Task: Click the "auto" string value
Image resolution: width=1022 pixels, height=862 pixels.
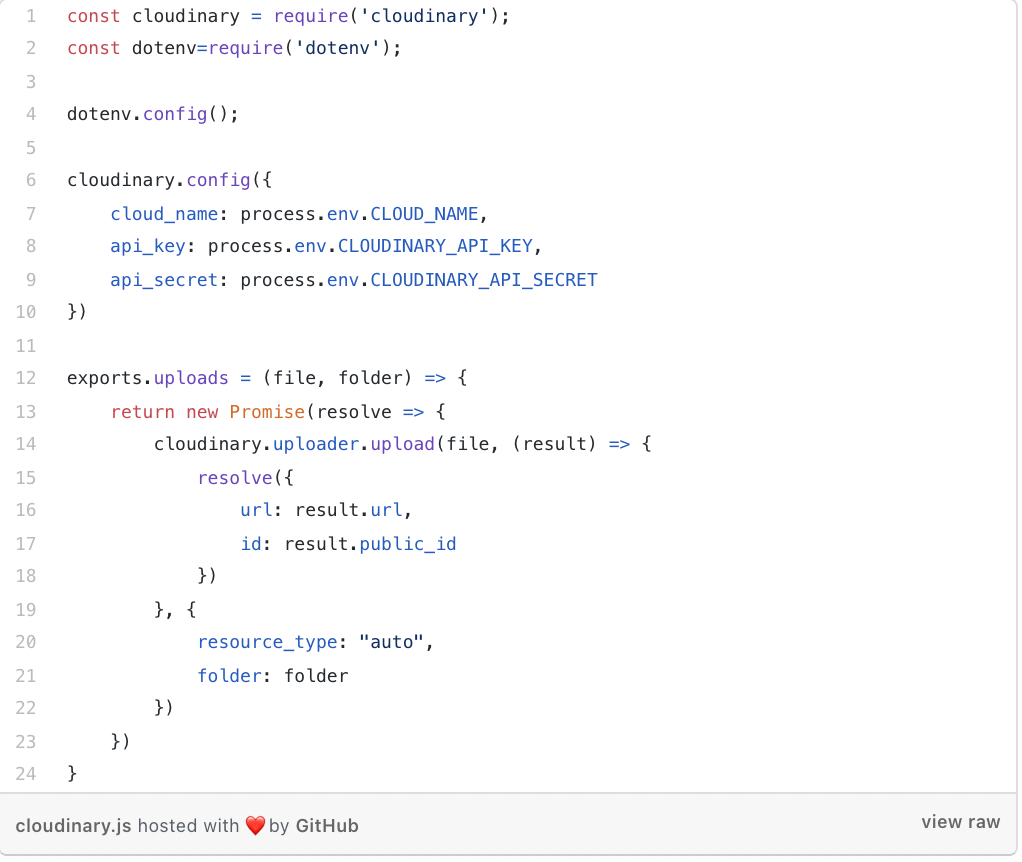Action: (x=391, y=642)
